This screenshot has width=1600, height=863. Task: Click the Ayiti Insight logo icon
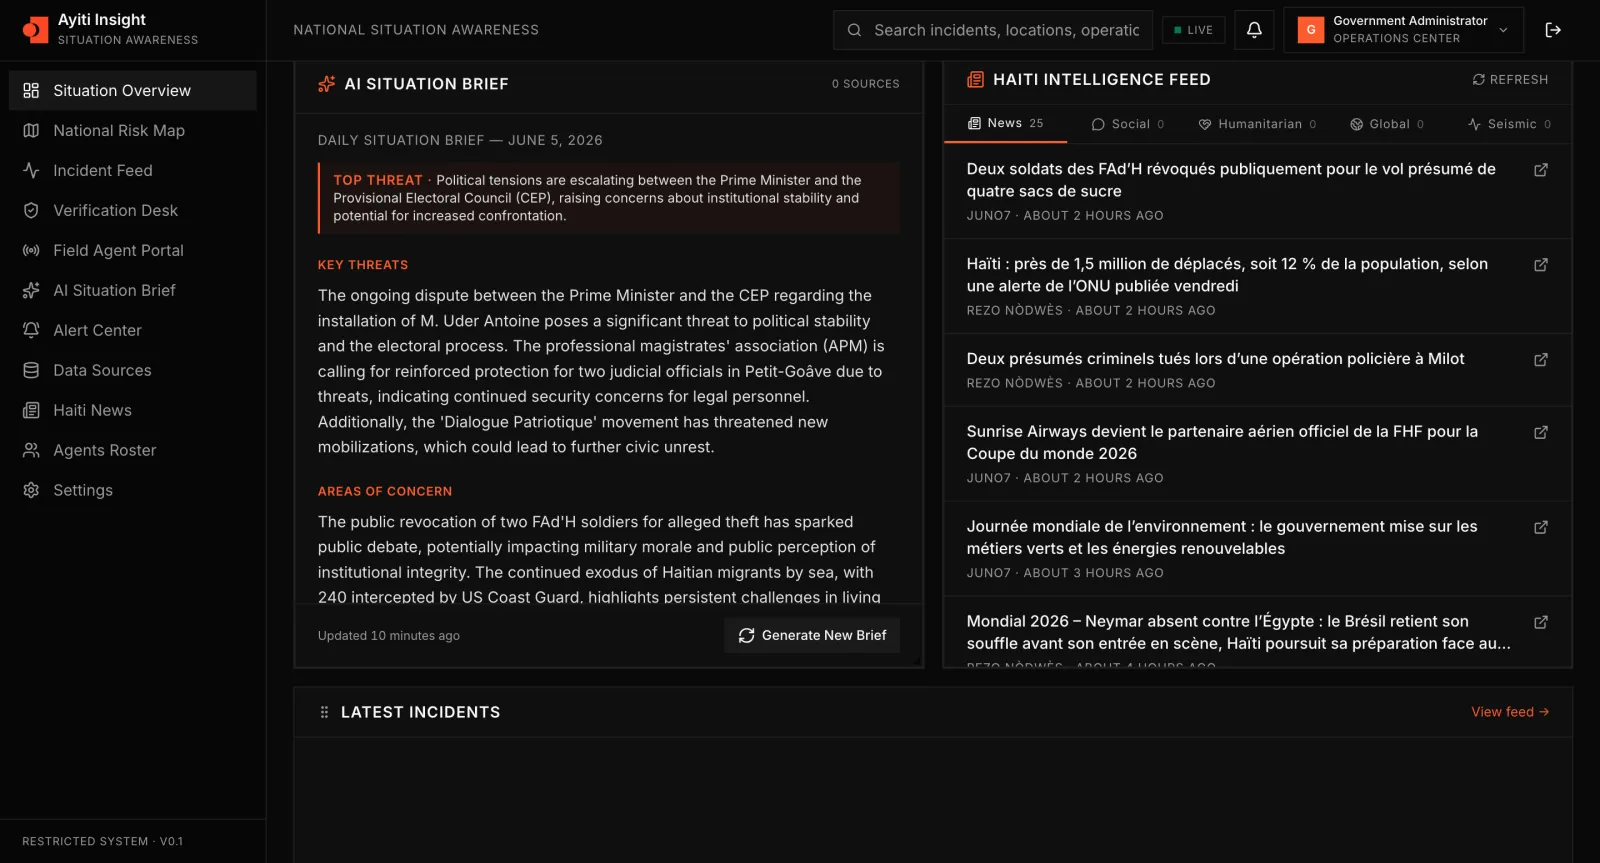pos(35,30)
